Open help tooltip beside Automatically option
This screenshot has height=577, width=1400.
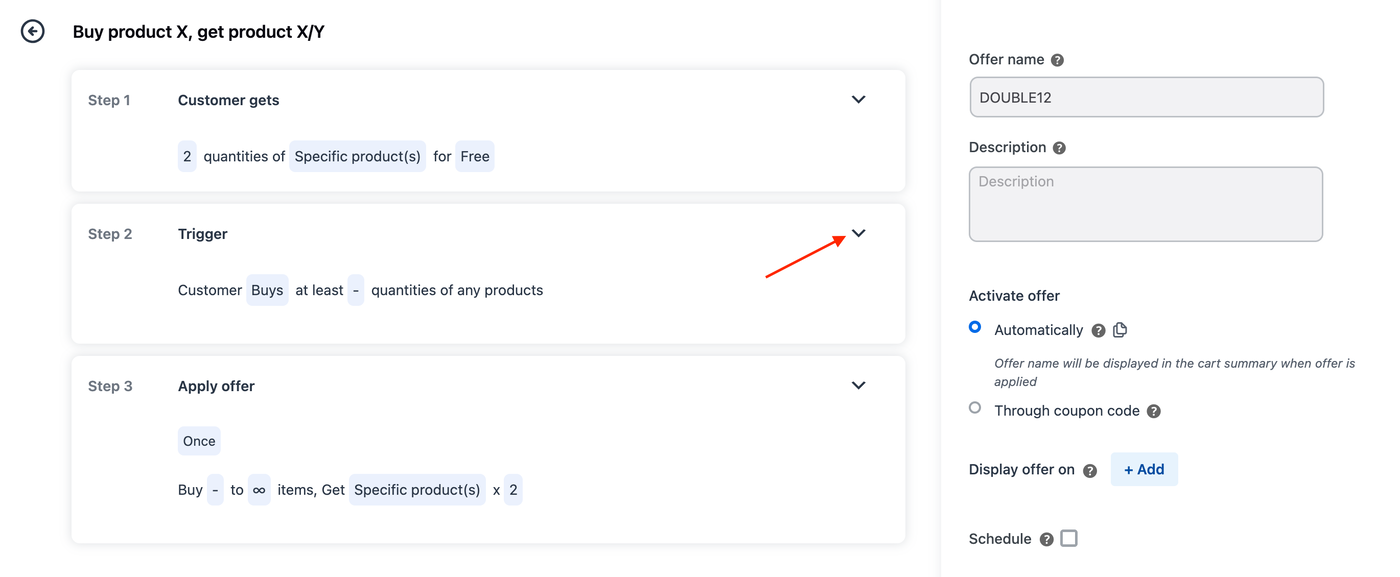tap(1098, 331)
